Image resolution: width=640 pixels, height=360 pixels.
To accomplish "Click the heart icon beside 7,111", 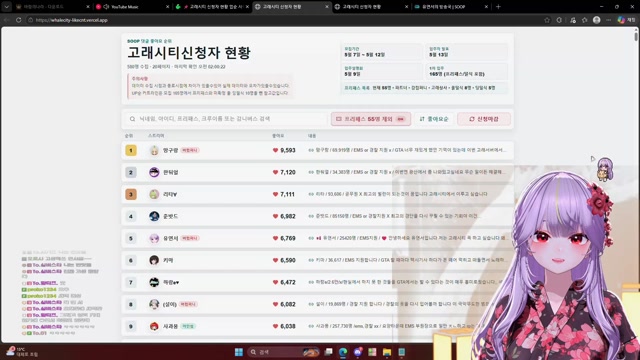I will pyautogui.click(x=275, y=194).
